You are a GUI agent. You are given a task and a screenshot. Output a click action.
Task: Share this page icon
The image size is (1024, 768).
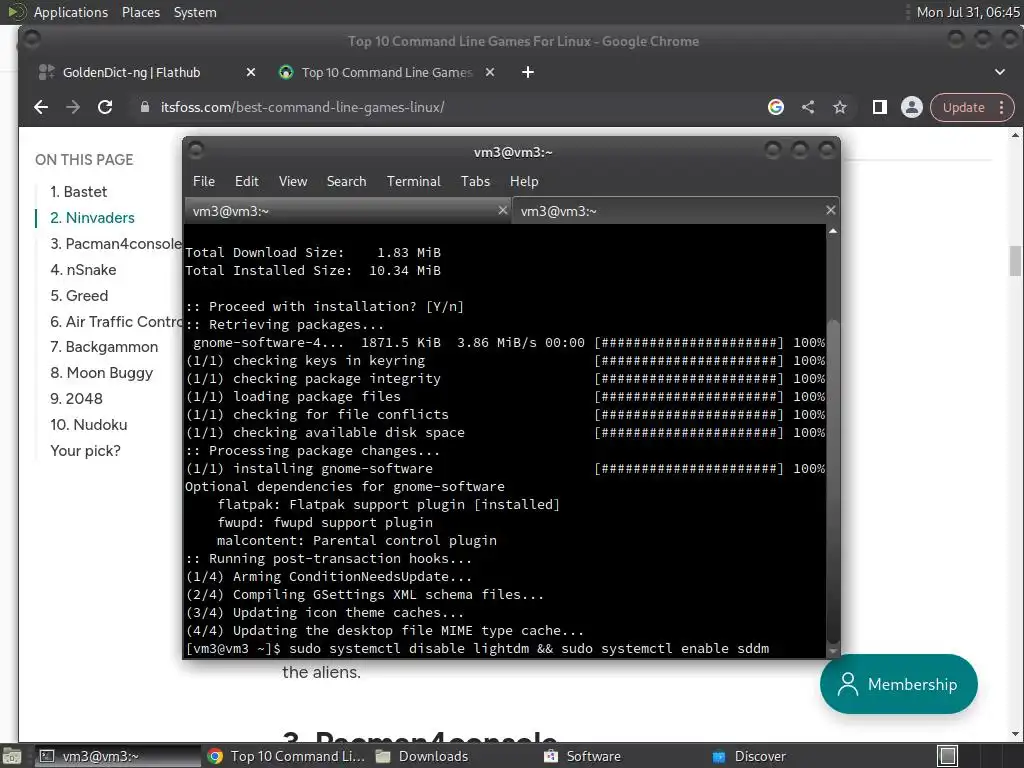click(x=808, y=107)
